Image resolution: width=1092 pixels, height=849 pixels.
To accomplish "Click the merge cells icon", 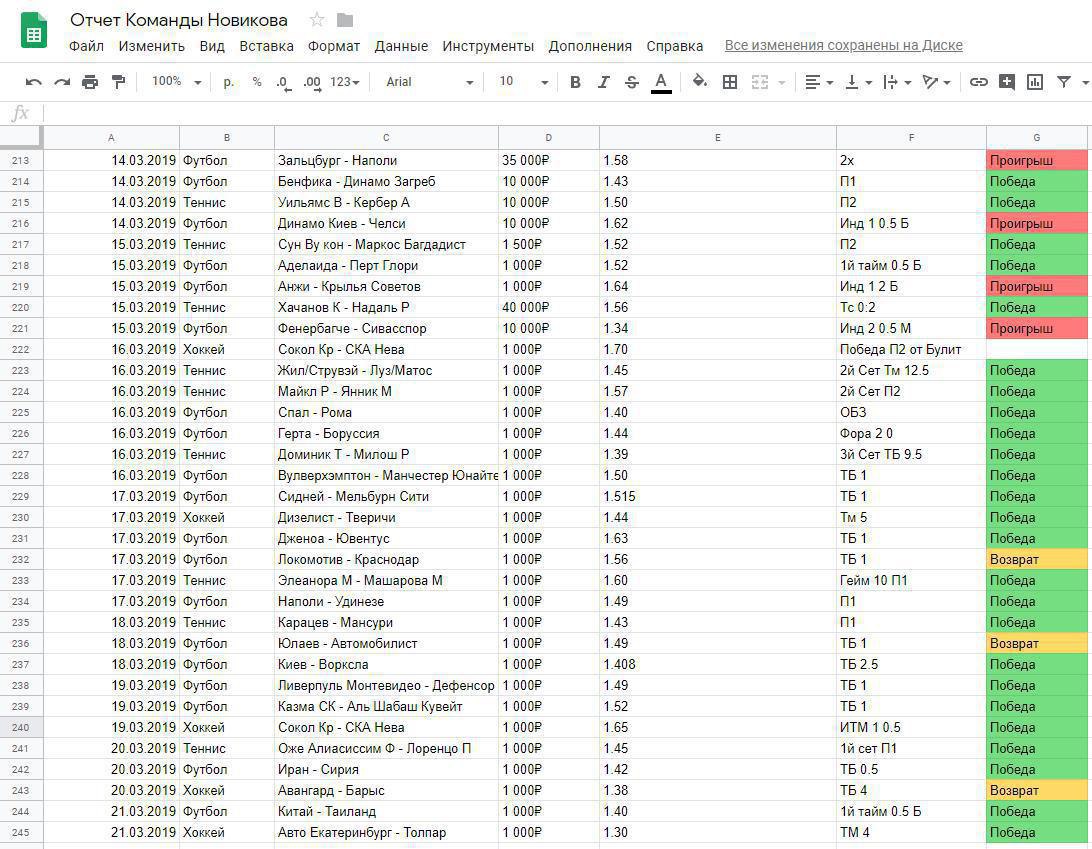I will click(x=760, y=82).
